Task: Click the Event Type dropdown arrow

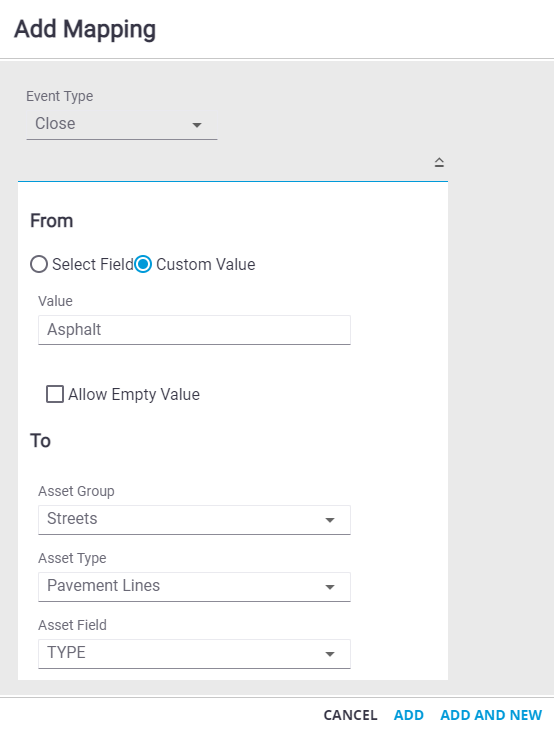Action: [x=197, y=125]
